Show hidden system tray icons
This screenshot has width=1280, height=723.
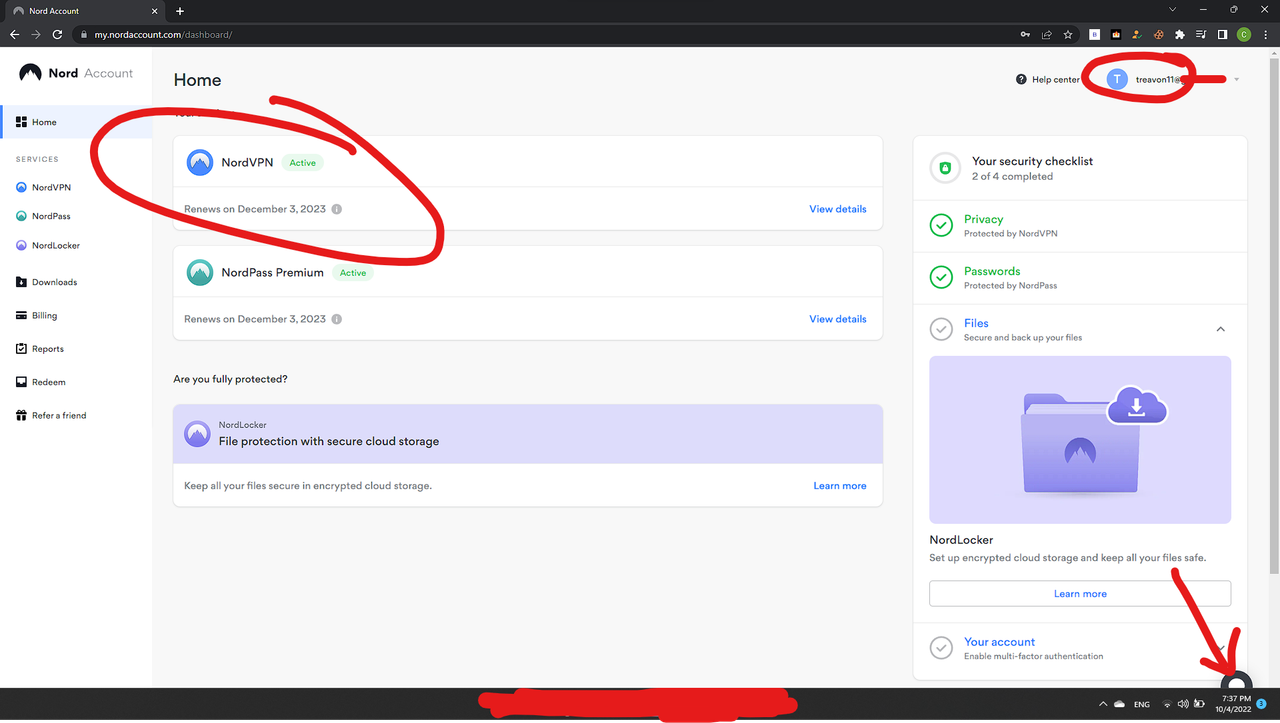(1103, 704)
